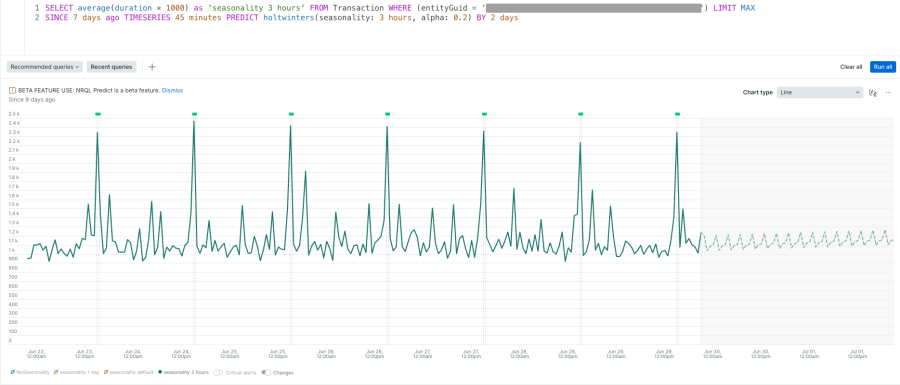Click the change marker after Jun 27 12:00pm
The width and height of the screenshot is (900, 385).
click(484, 114)
